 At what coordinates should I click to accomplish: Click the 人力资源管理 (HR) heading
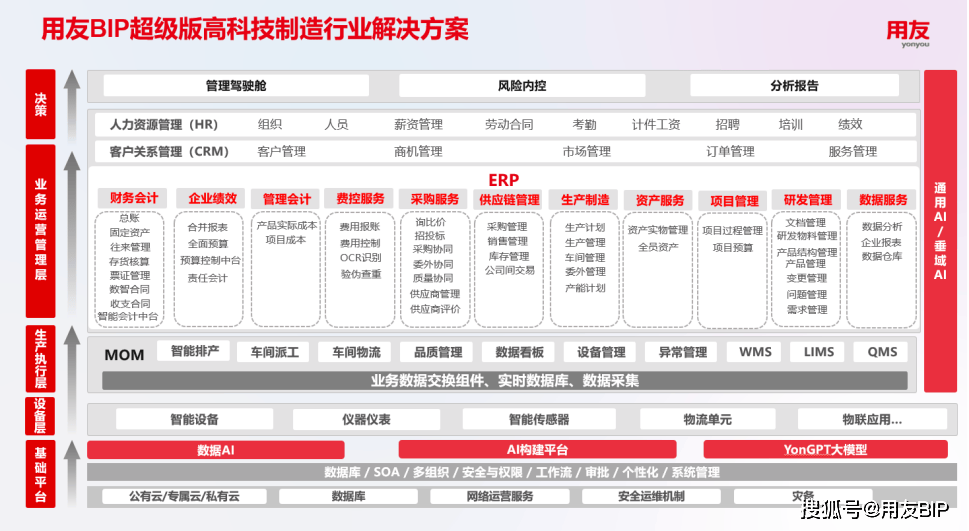164,125
